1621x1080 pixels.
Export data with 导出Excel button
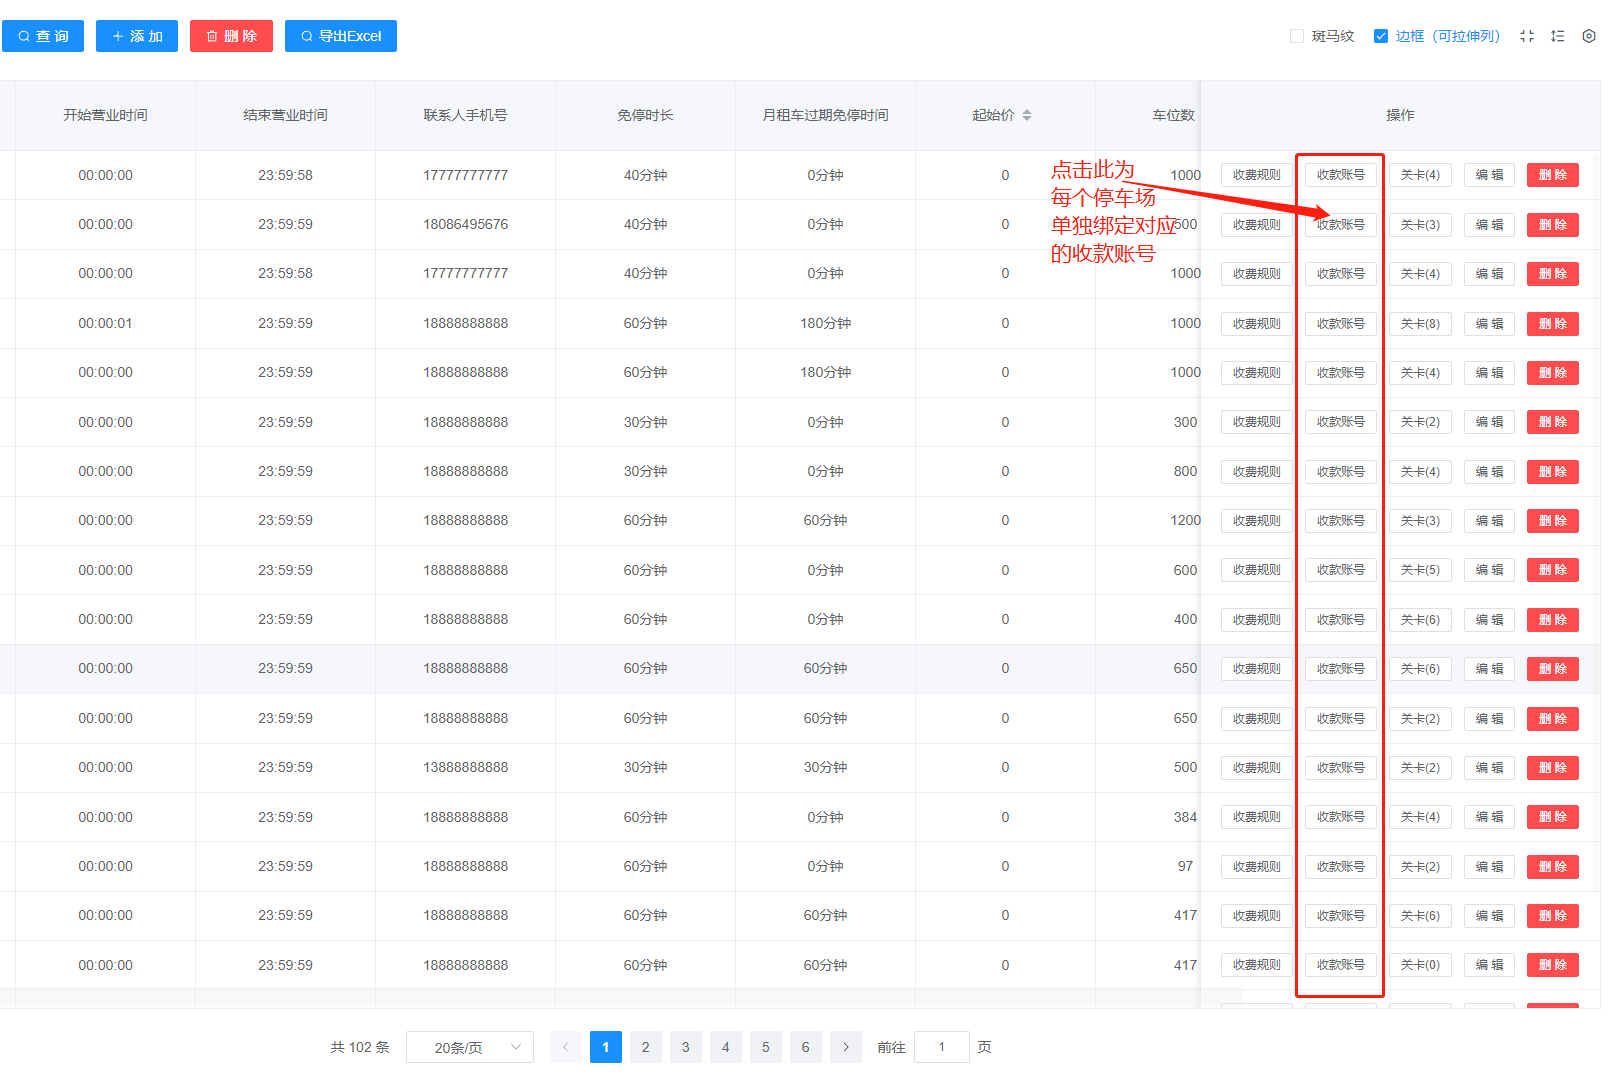tap(341, 36)
